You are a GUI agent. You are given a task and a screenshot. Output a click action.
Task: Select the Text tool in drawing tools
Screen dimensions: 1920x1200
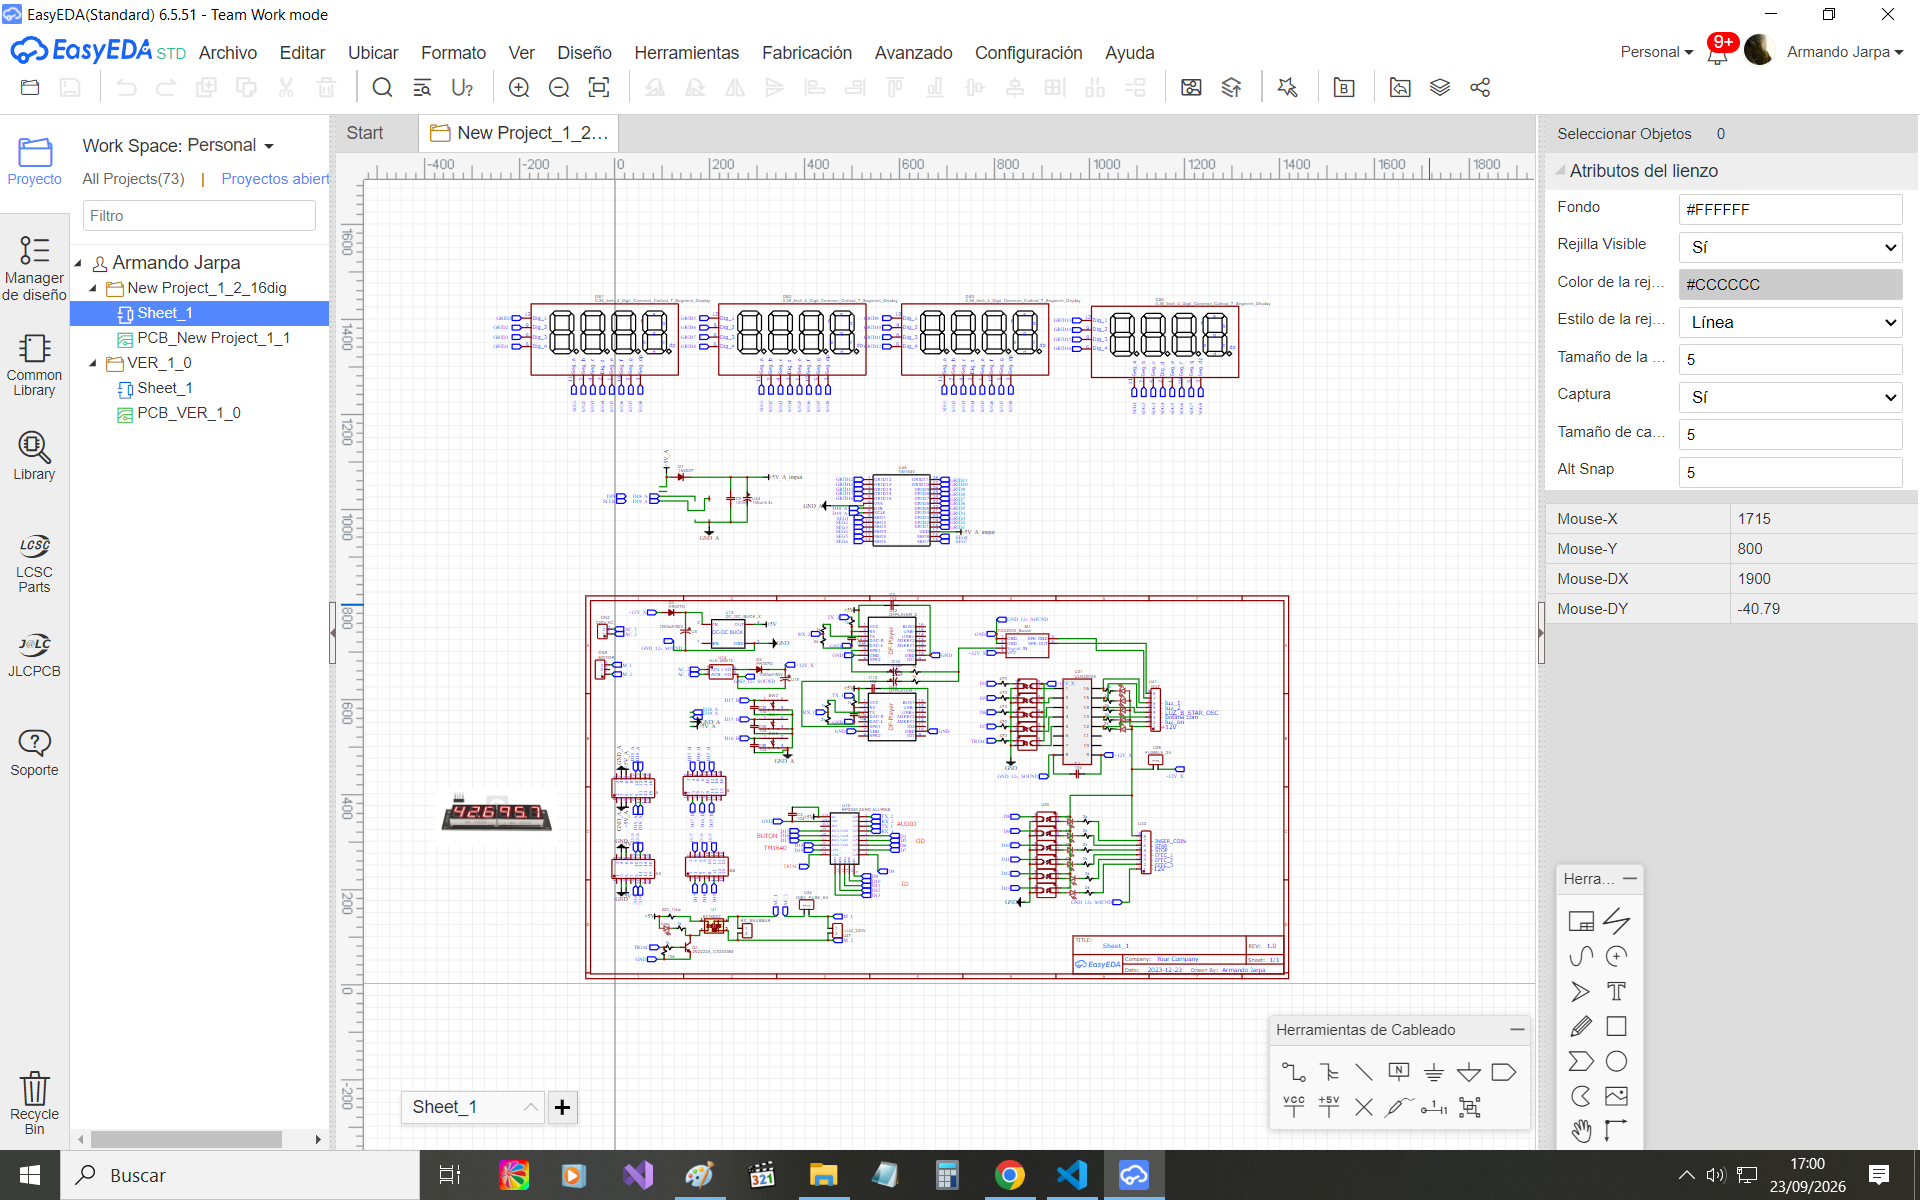tap(1616, 991)
